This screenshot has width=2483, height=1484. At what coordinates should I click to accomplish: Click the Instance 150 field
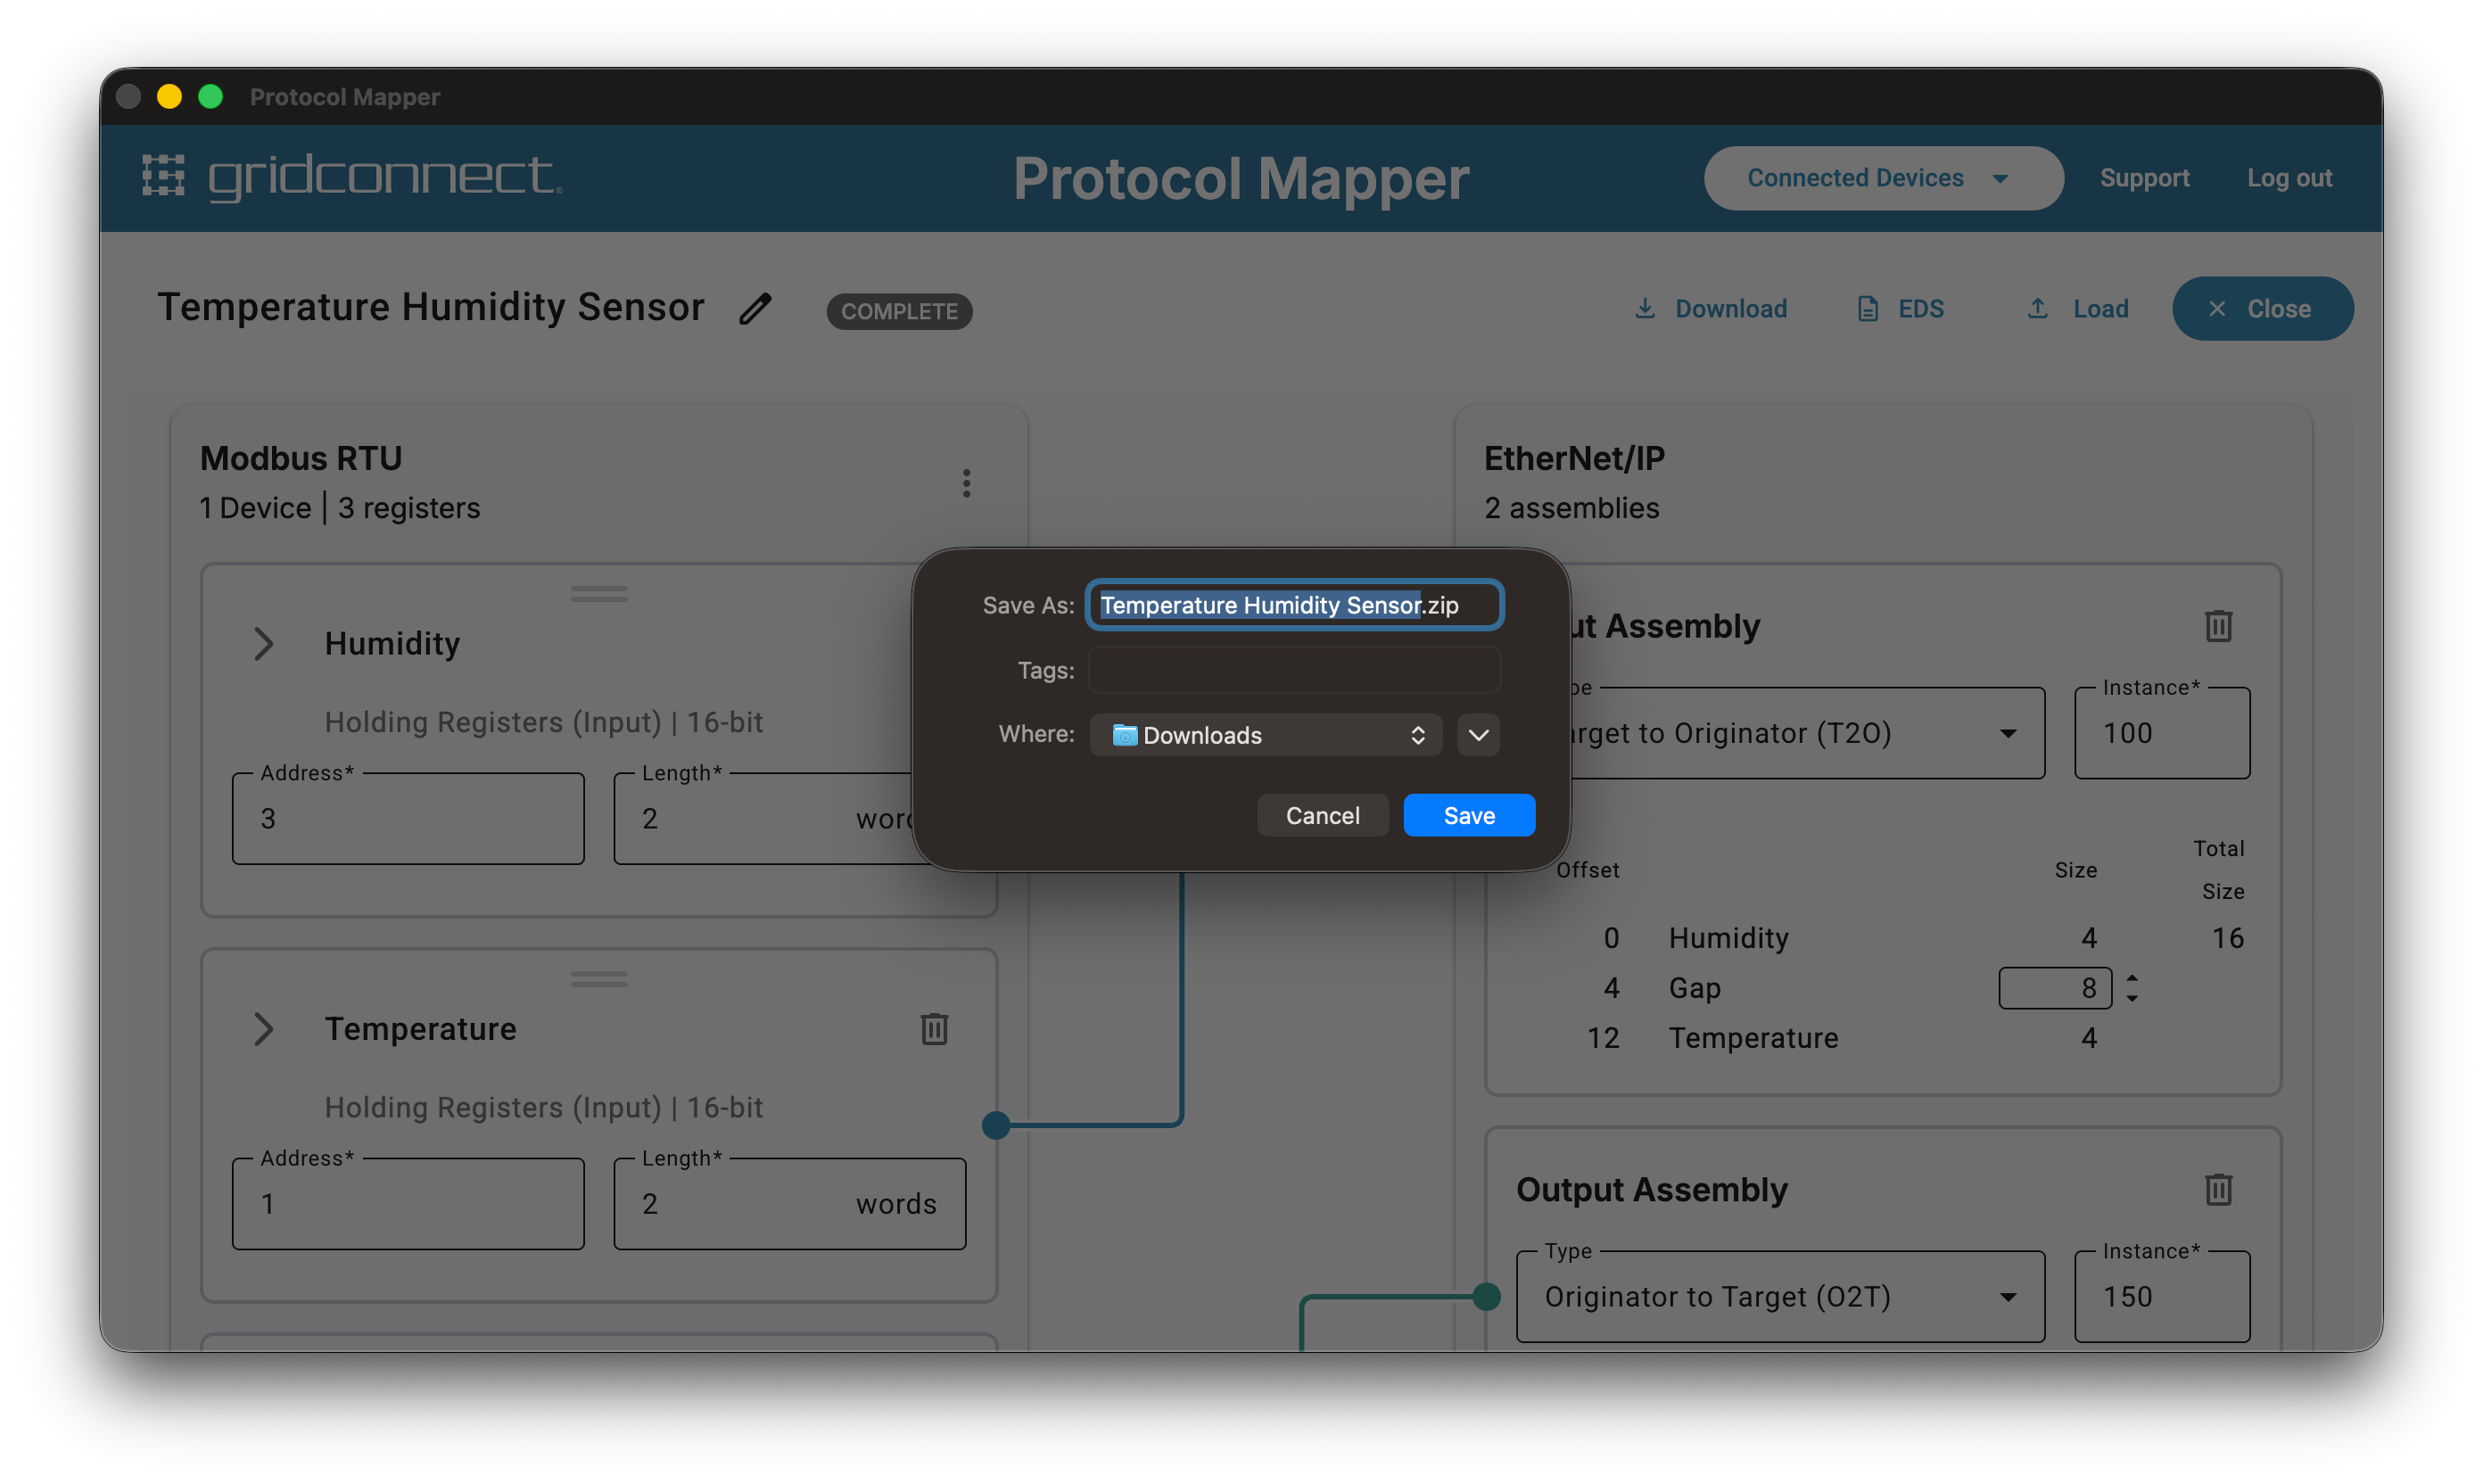pos(2162,1297)
